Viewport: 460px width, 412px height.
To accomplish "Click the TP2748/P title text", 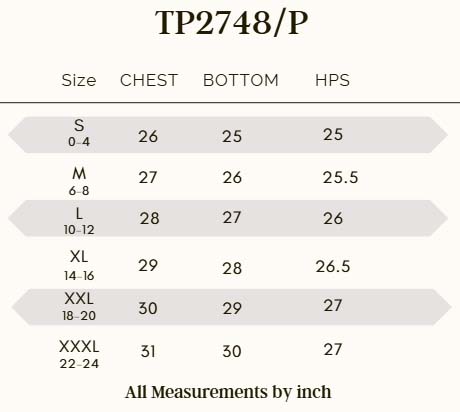I will click(231, 23).
